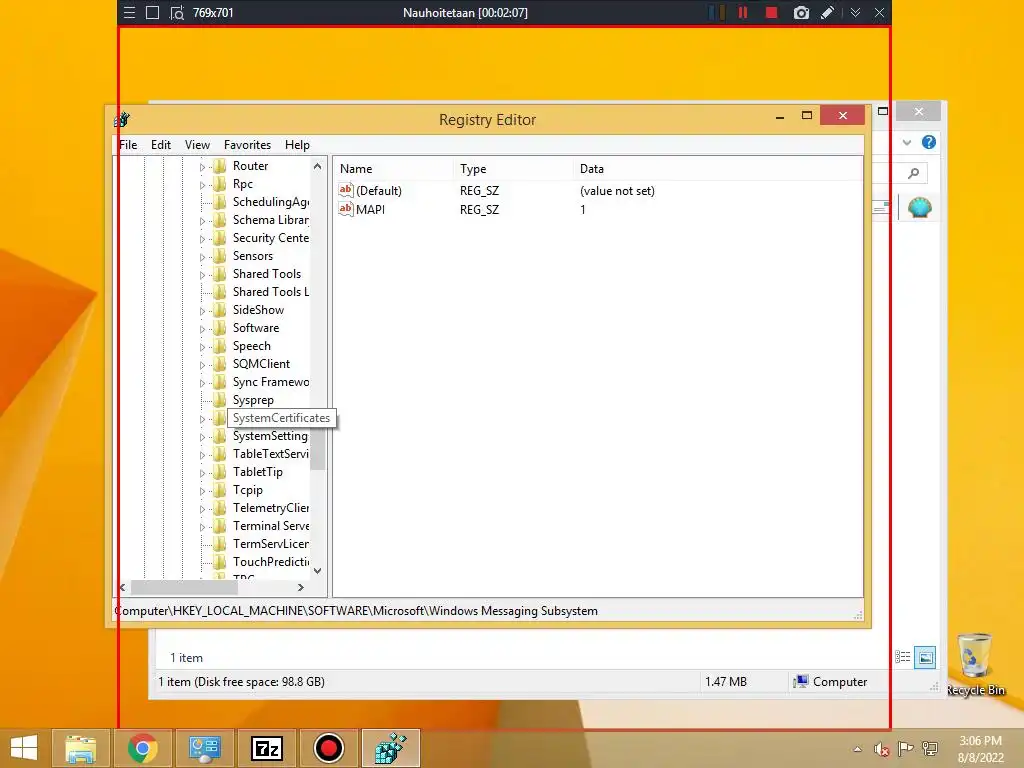The image size is (1024, 768).
Task: Click the muted volume tray icon
Action: (x=882, y=749)
